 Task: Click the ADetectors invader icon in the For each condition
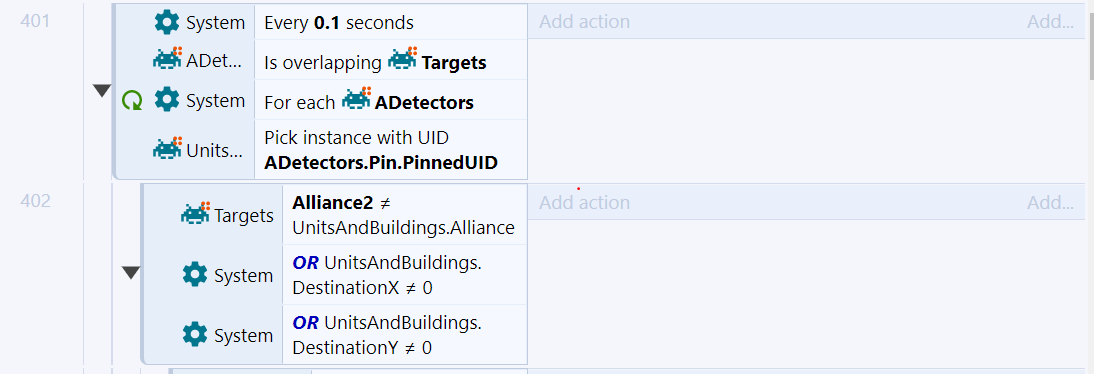[357, 100]
